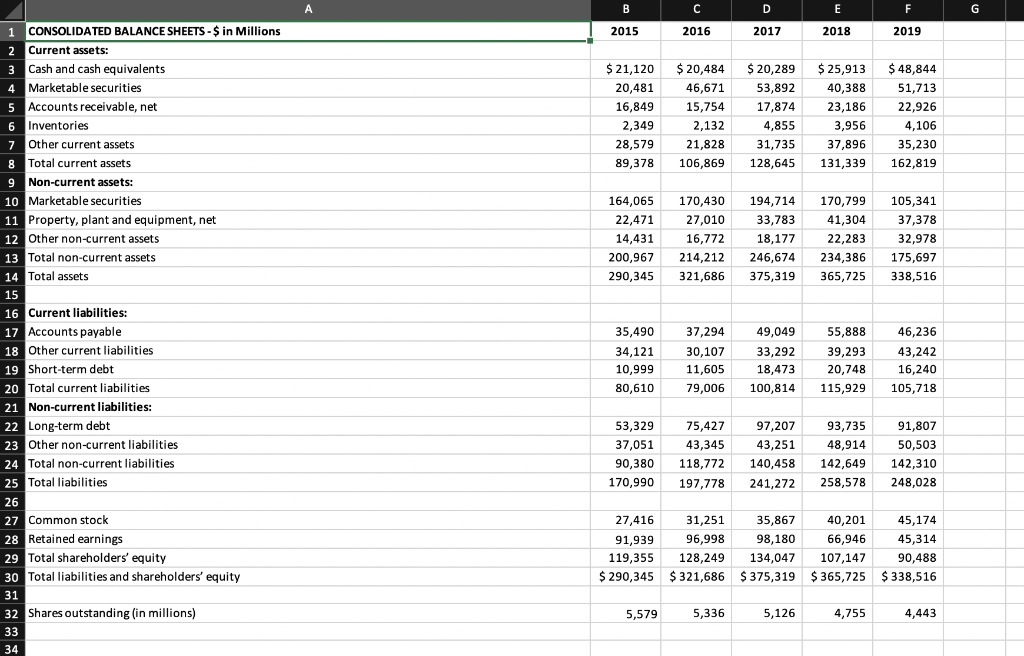Click total current liabilities value 115,929
1024x656 pixels.
click(837, 388)
